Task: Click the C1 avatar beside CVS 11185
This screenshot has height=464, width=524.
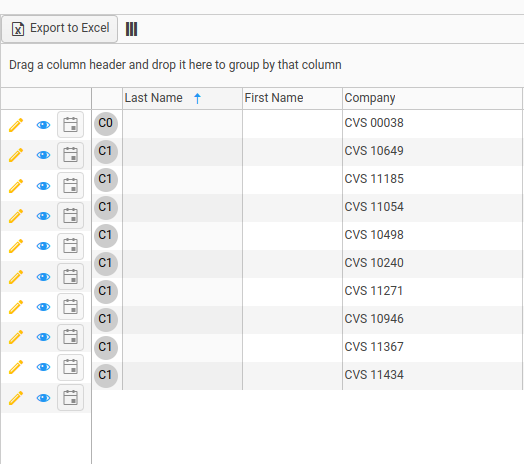Action: pyautogui.click(x=106, y=180)
